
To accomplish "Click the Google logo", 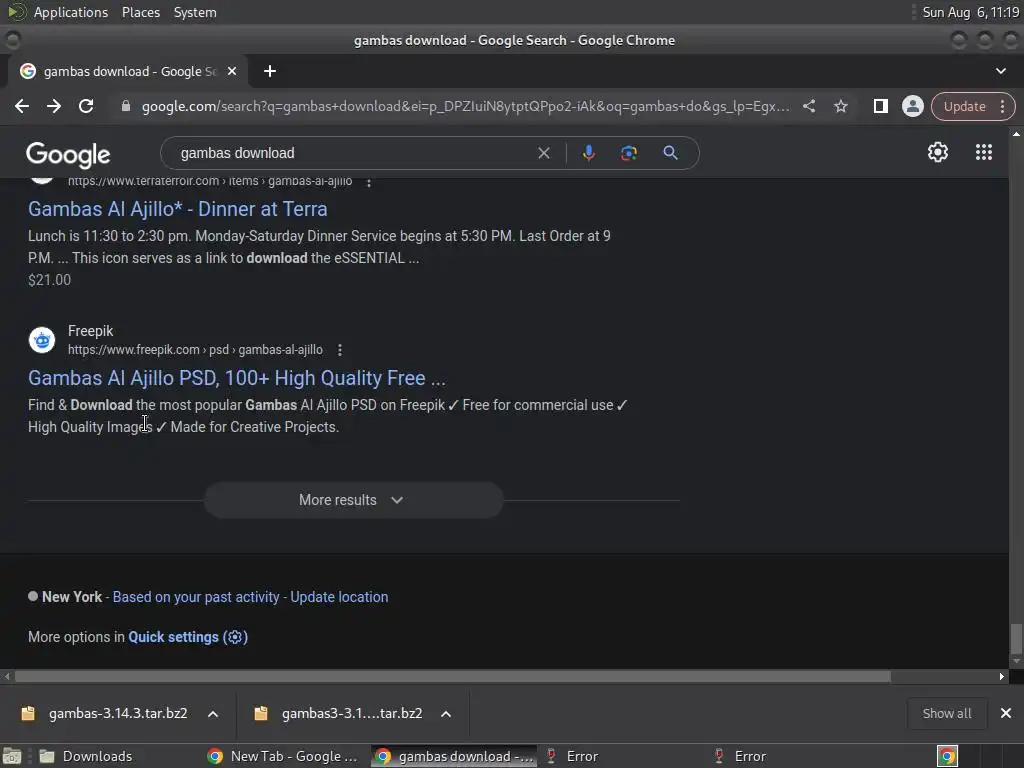I will click(x=68, y=155).
